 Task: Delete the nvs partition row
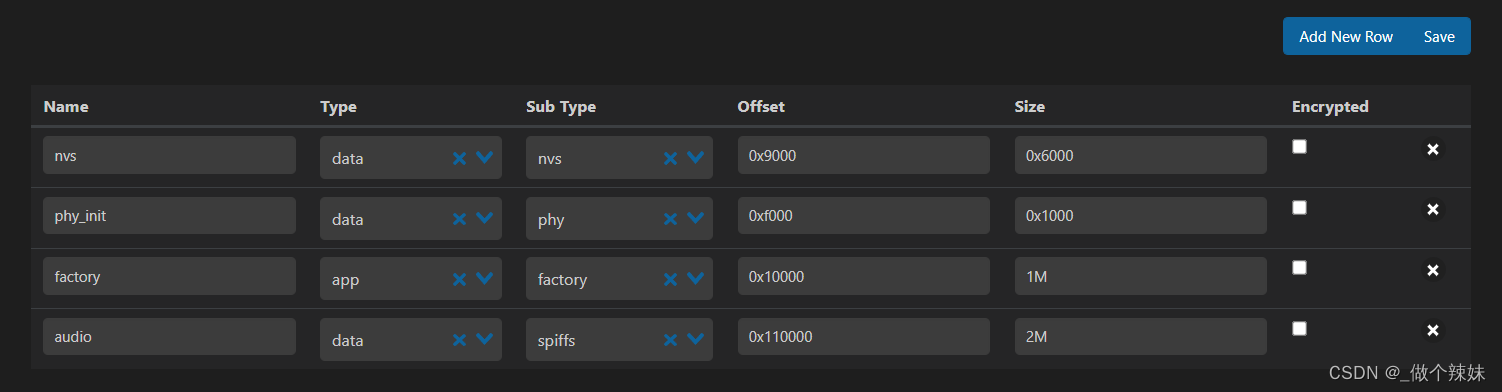(1432, 149)
